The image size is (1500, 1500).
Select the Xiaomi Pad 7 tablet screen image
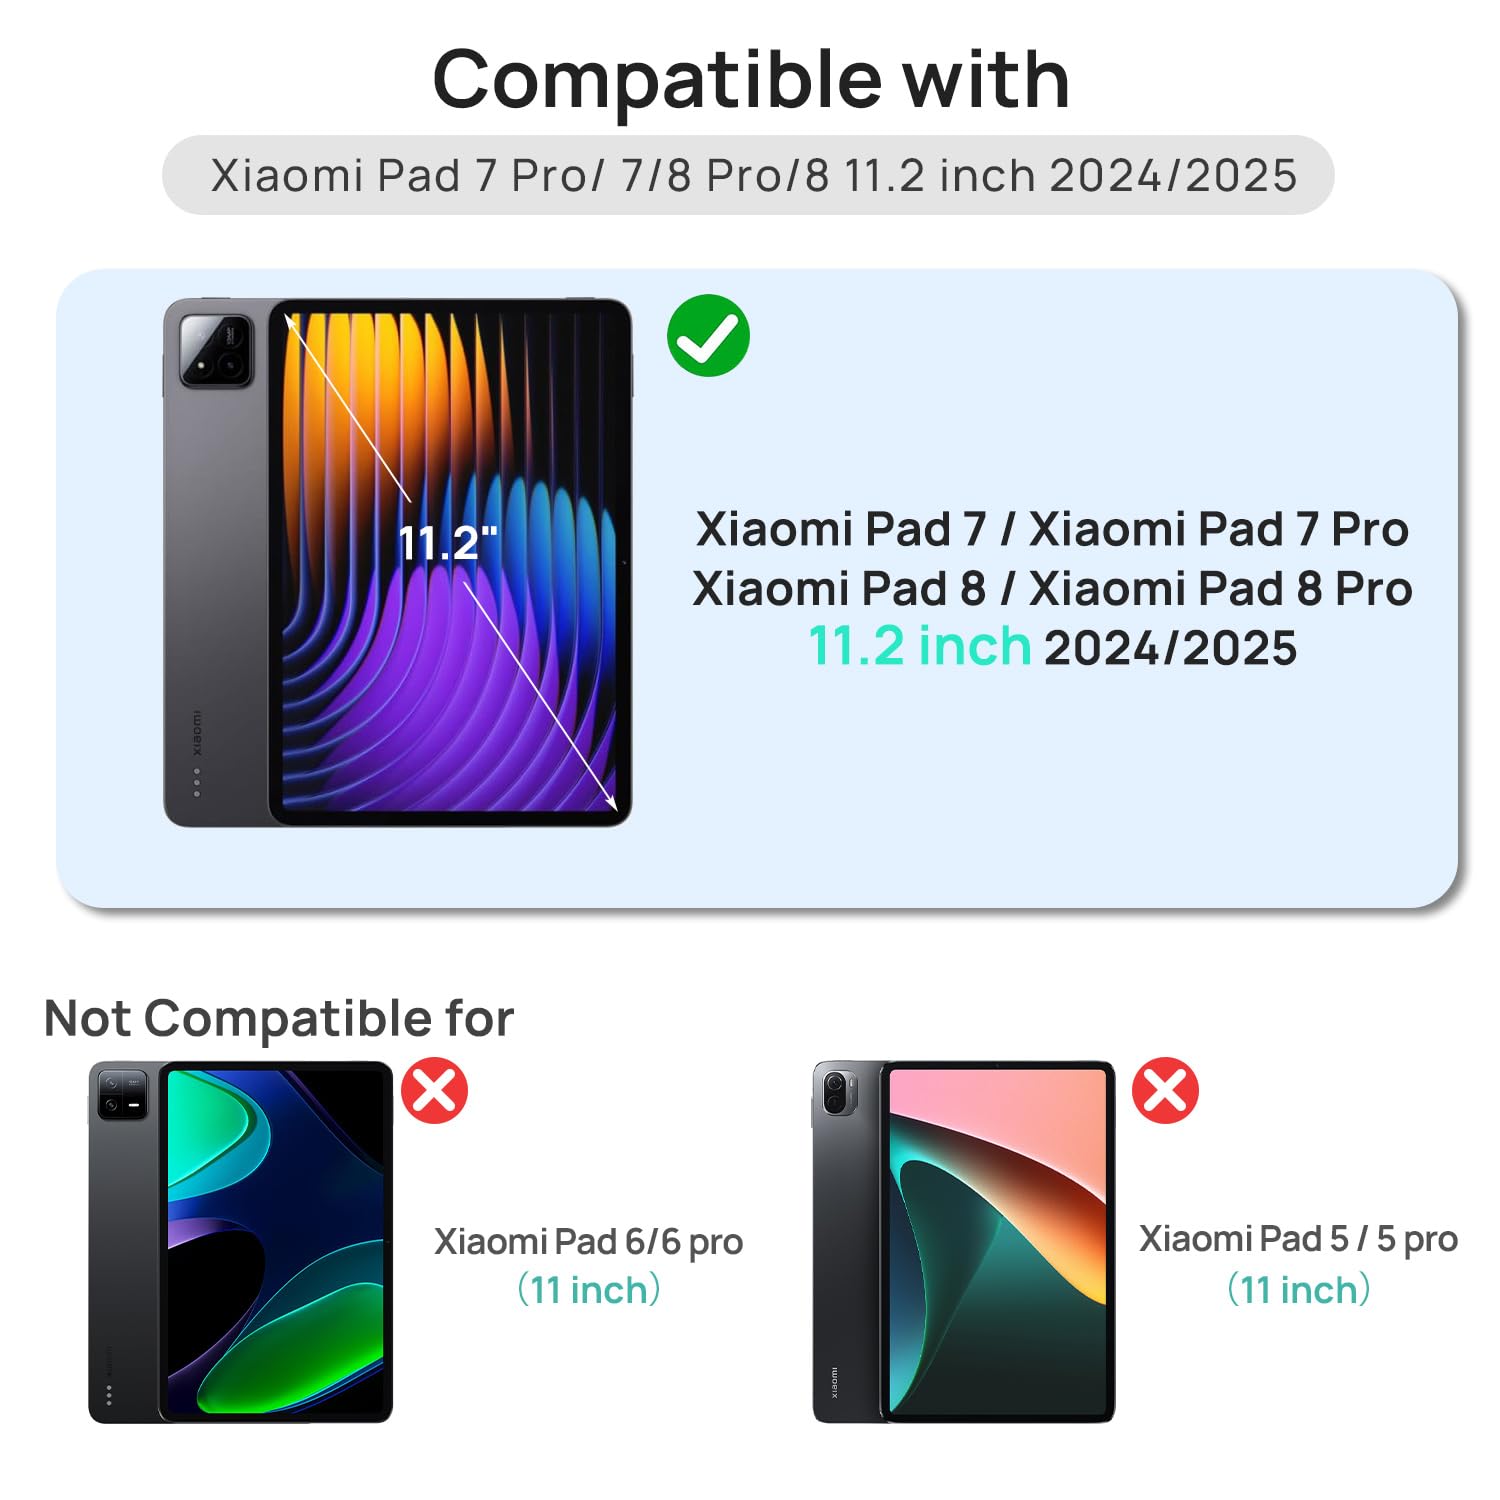coord(450,562)
